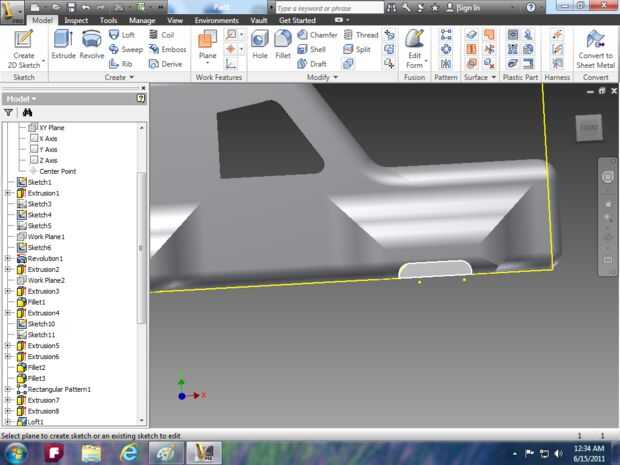This screenshot has height=465, width=620.
Task: Click the taskbar clock
Action: (589, 453)
